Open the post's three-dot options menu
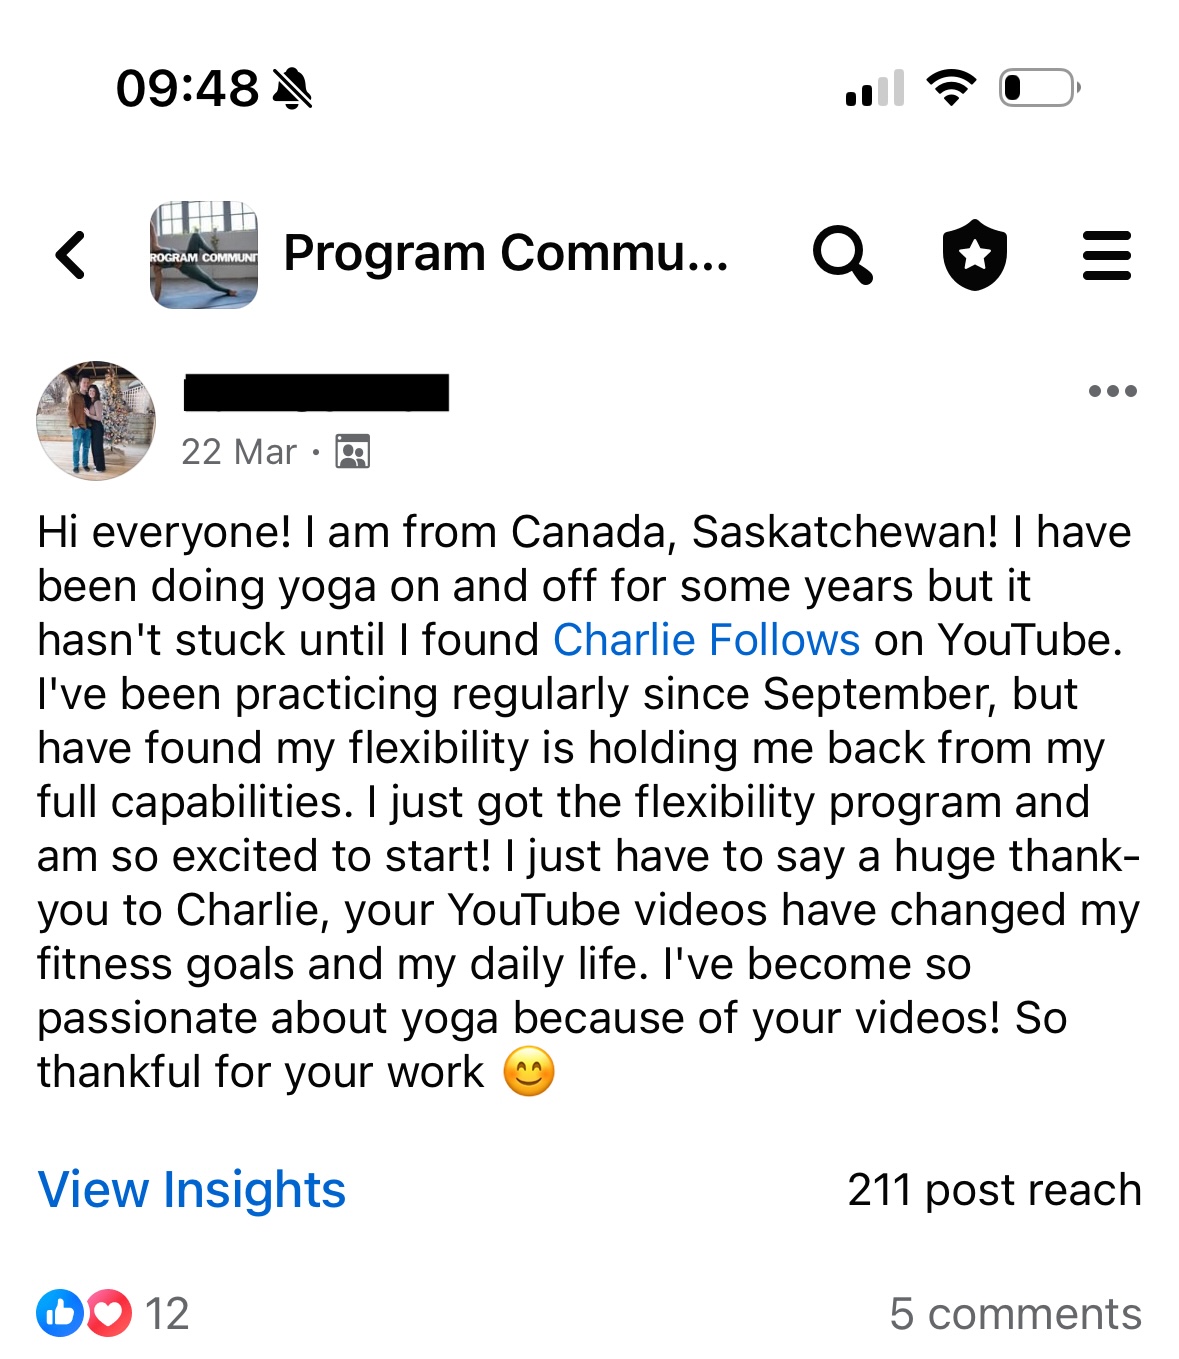Screen dimensions: 1179x1359 click(1112, 391)
